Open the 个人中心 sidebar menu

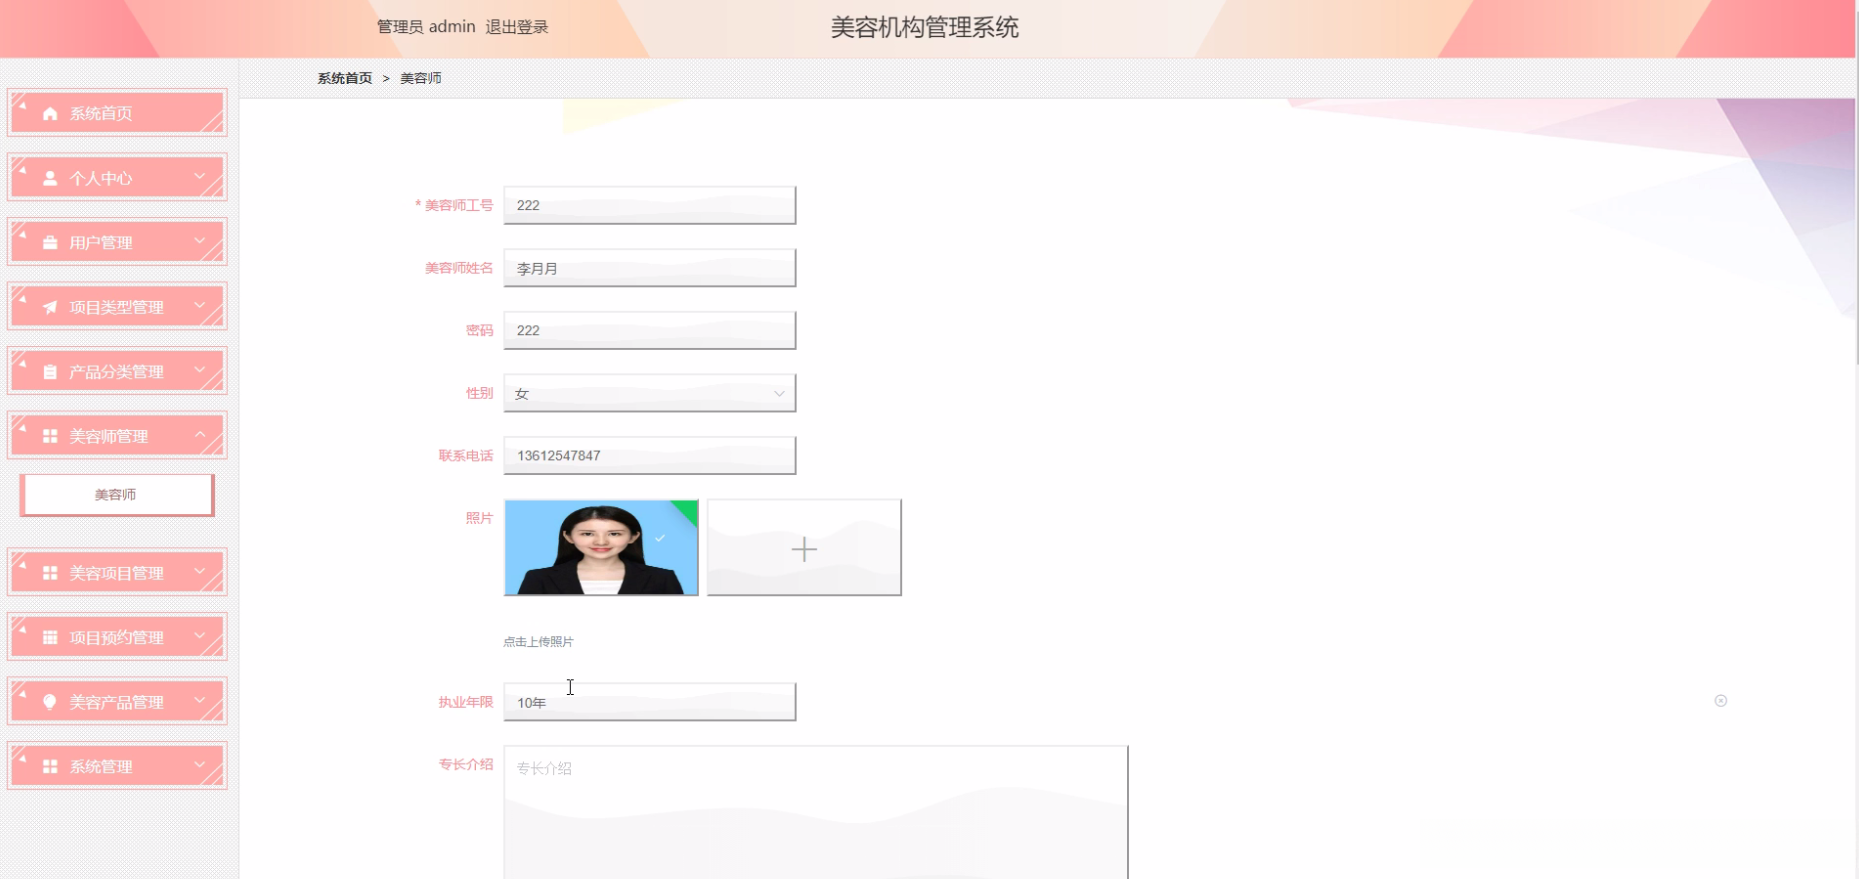point(117,178)
